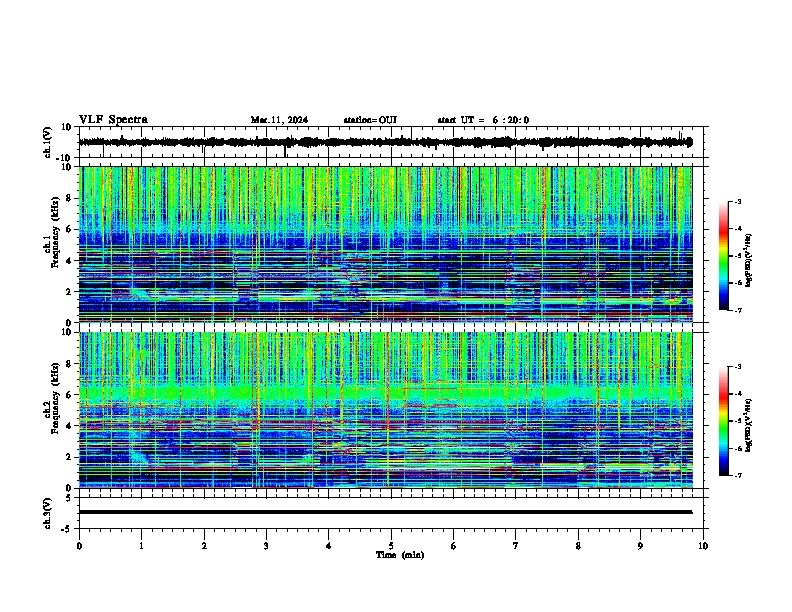
Task: Click time axis tick label '7'
Action: pyautogui.click(x=516, y=546)
